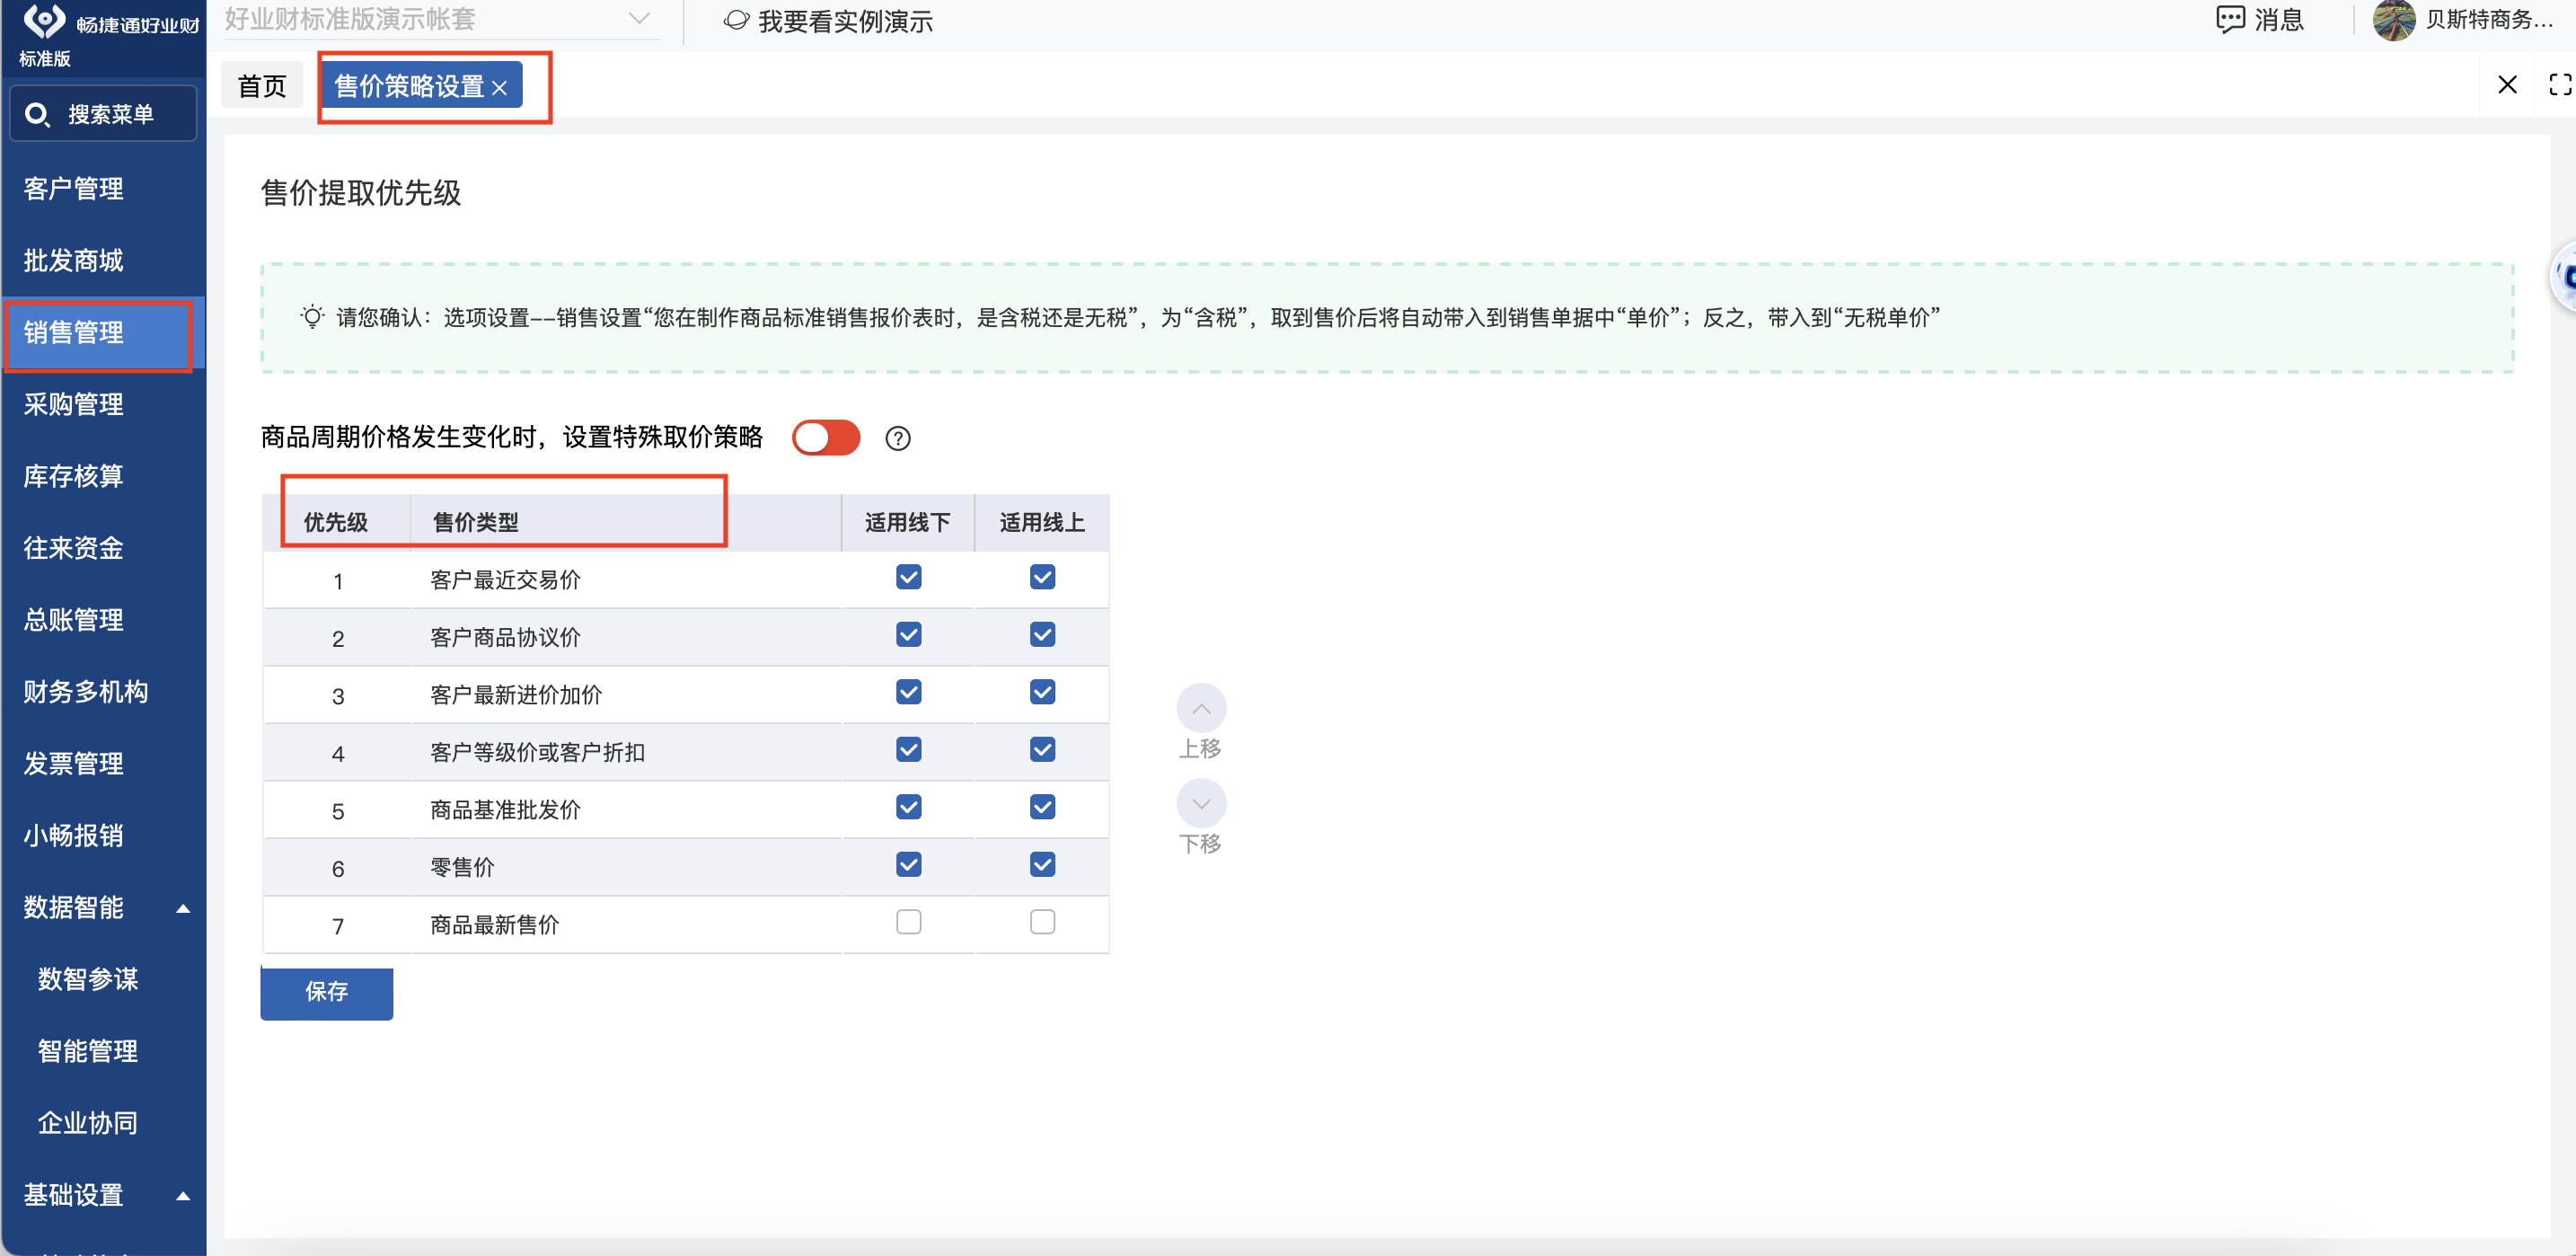Image resolution: width=2576 pixels, height=1256 pixels.
Task: Toggle special pricing strategy switch
Action: coord(825,437)
